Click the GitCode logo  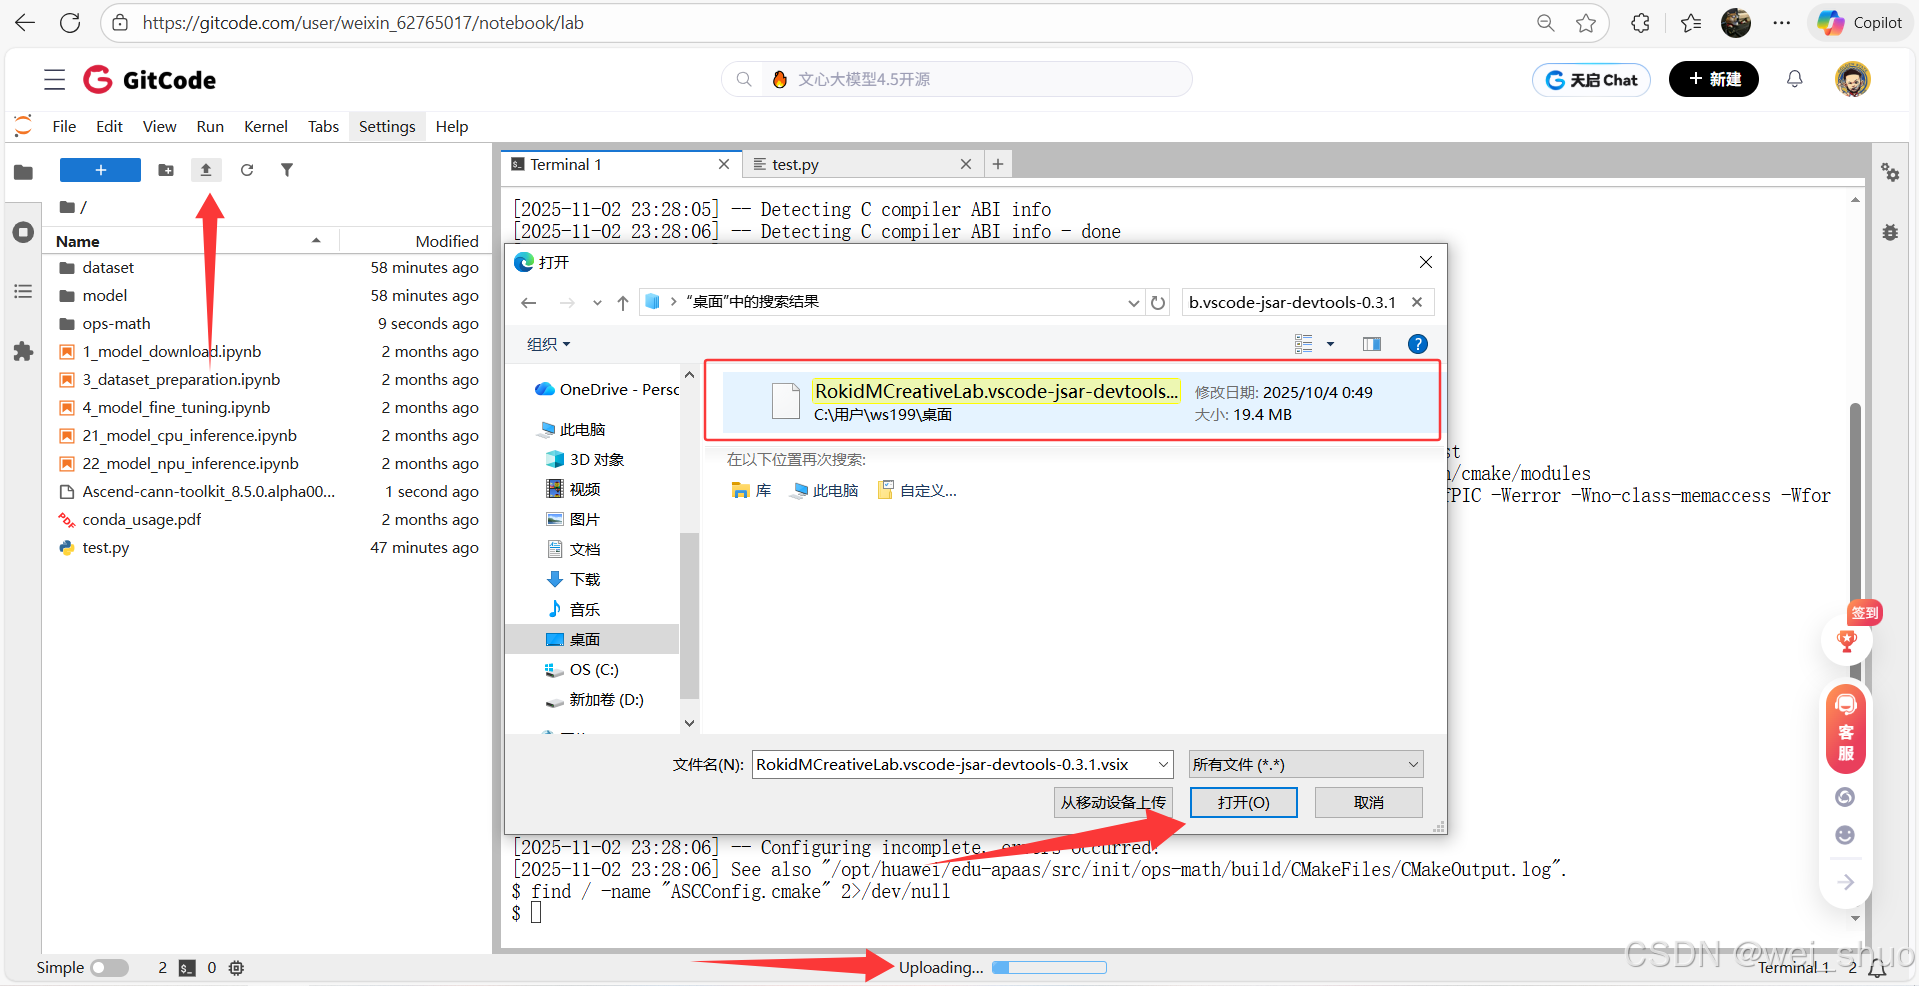[150, 80]
